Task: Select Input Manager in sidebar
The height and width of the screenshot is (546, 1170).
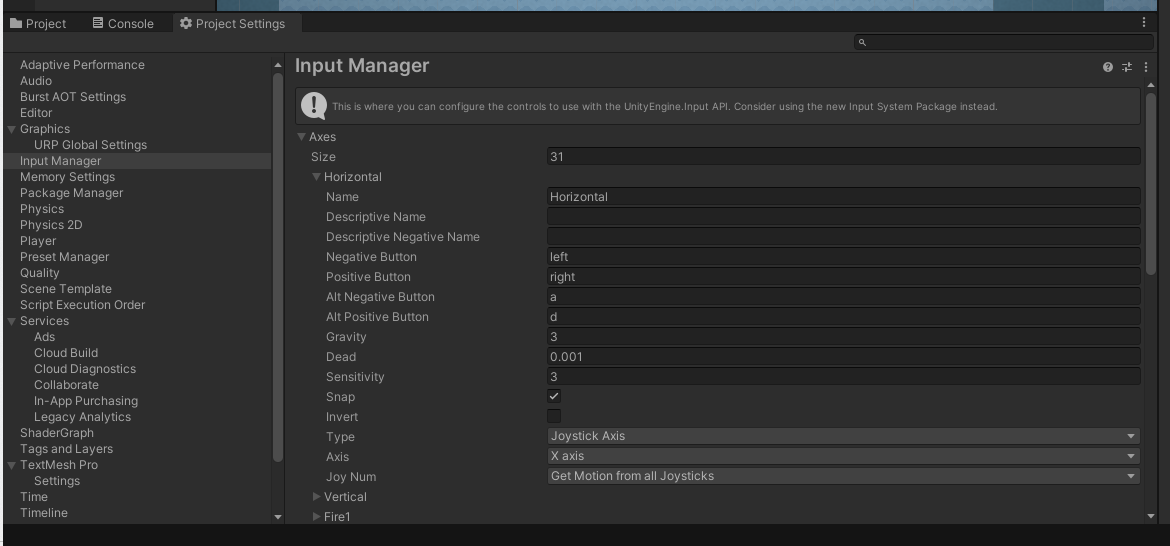Action: [x=60, y=161]
